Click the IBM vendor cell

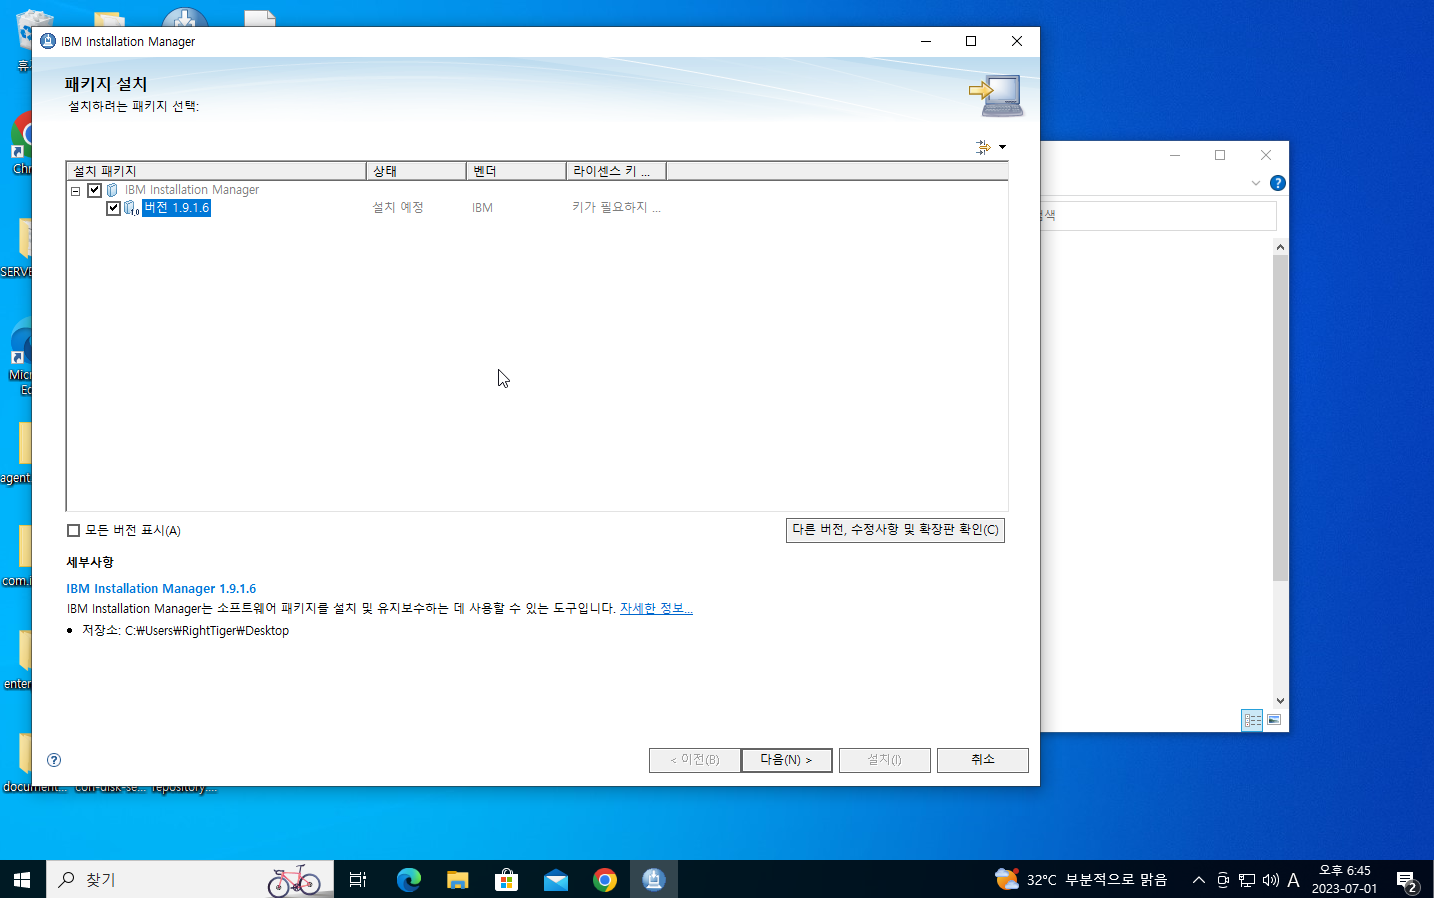coord(482,208)
